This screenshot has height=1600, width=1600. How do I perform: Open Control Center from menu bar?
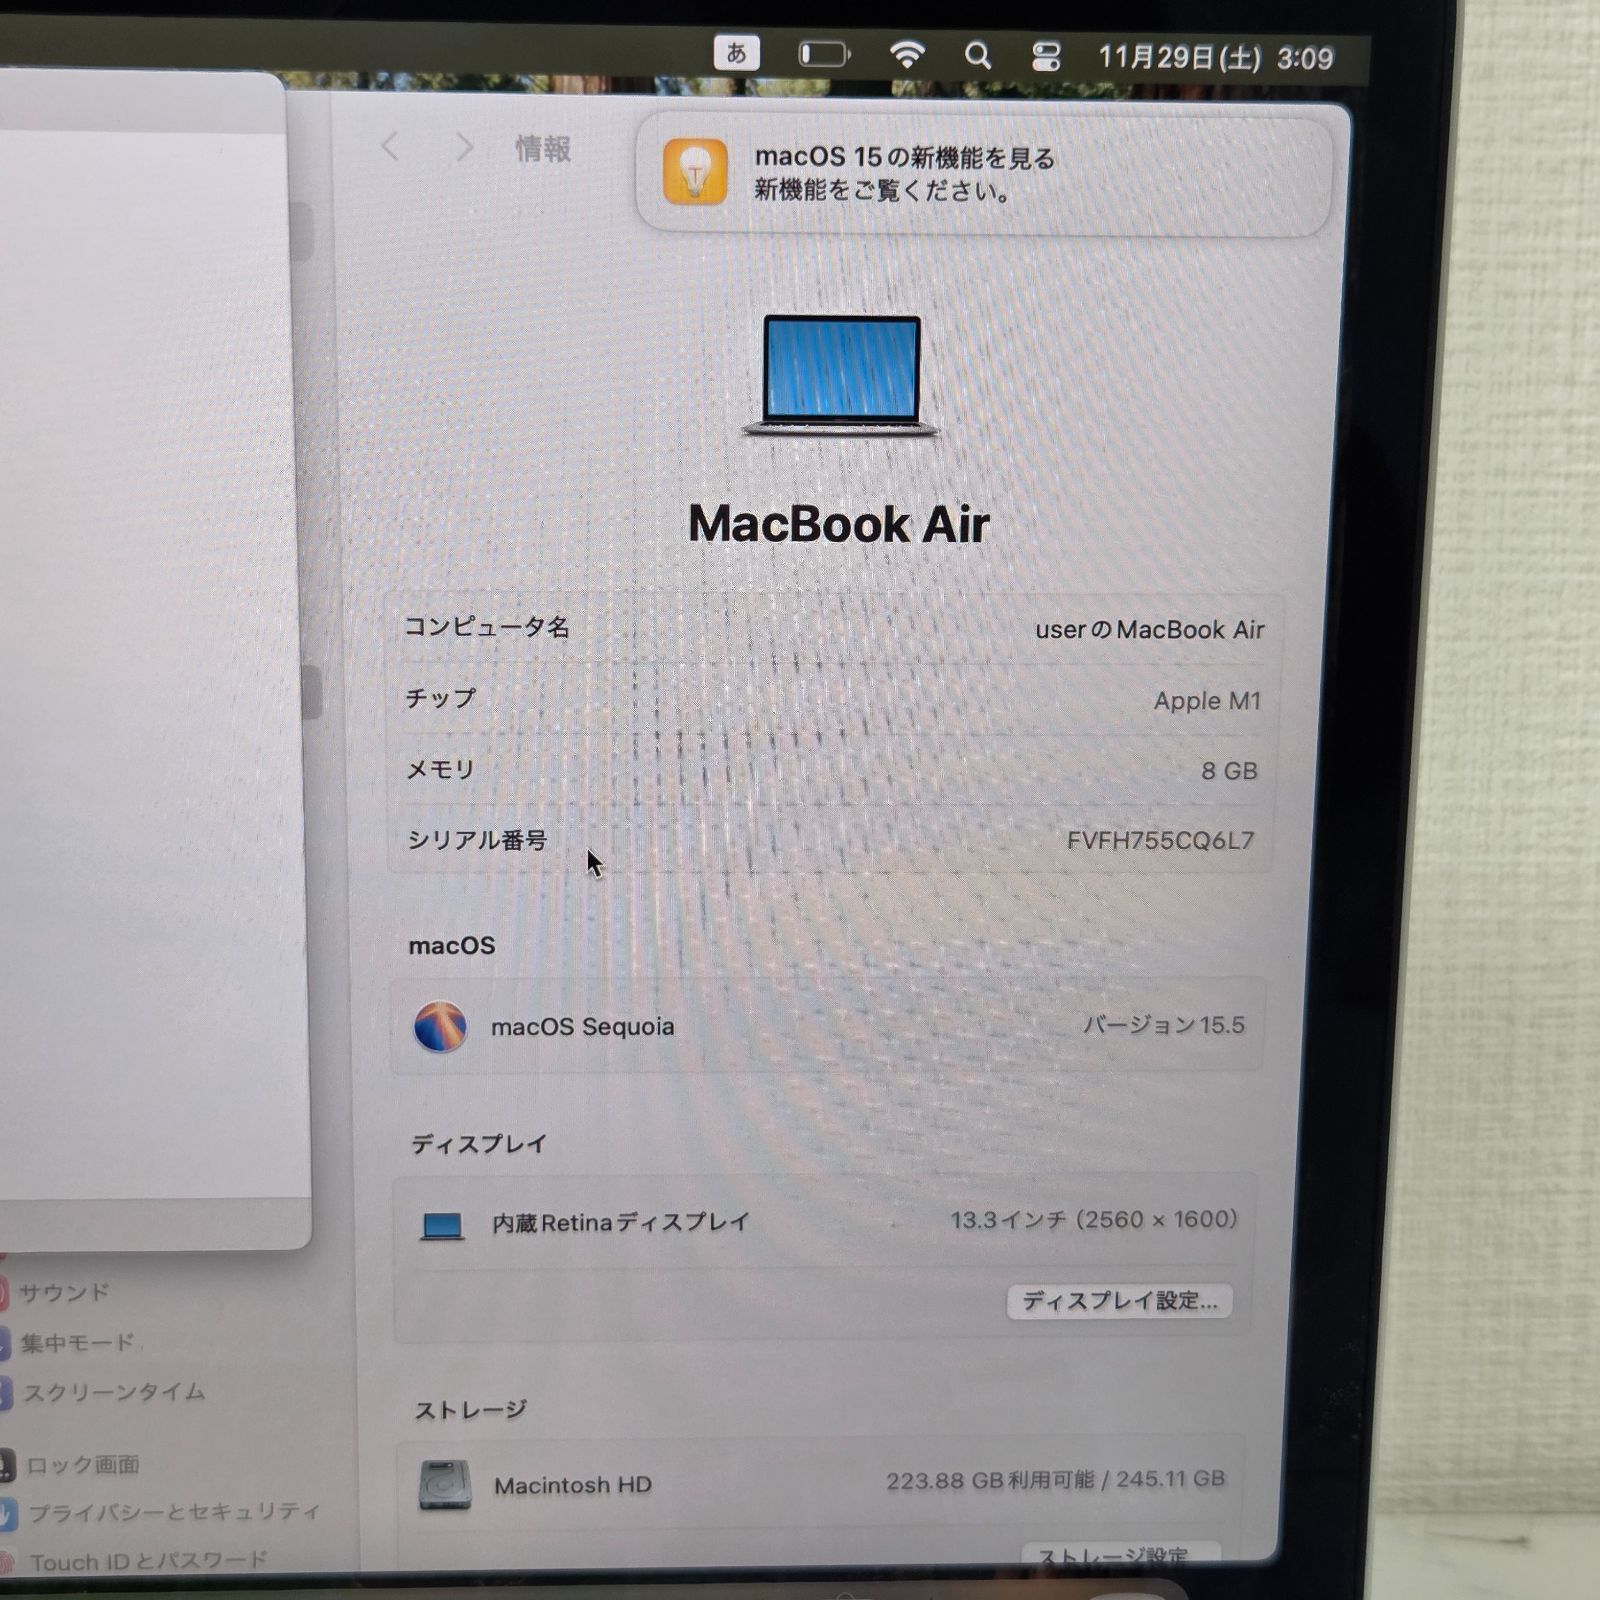click(1045, 57)
